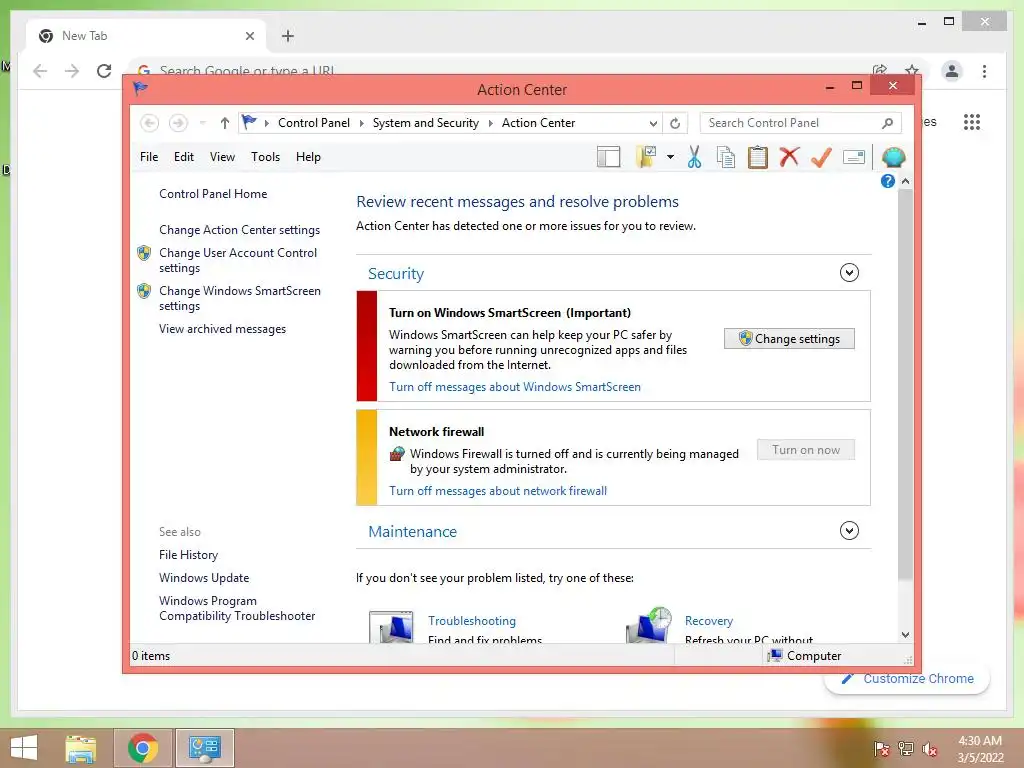Click the red X Delete icon
This screenshot has width=1024, height=768.
click(x=790, y=157)
